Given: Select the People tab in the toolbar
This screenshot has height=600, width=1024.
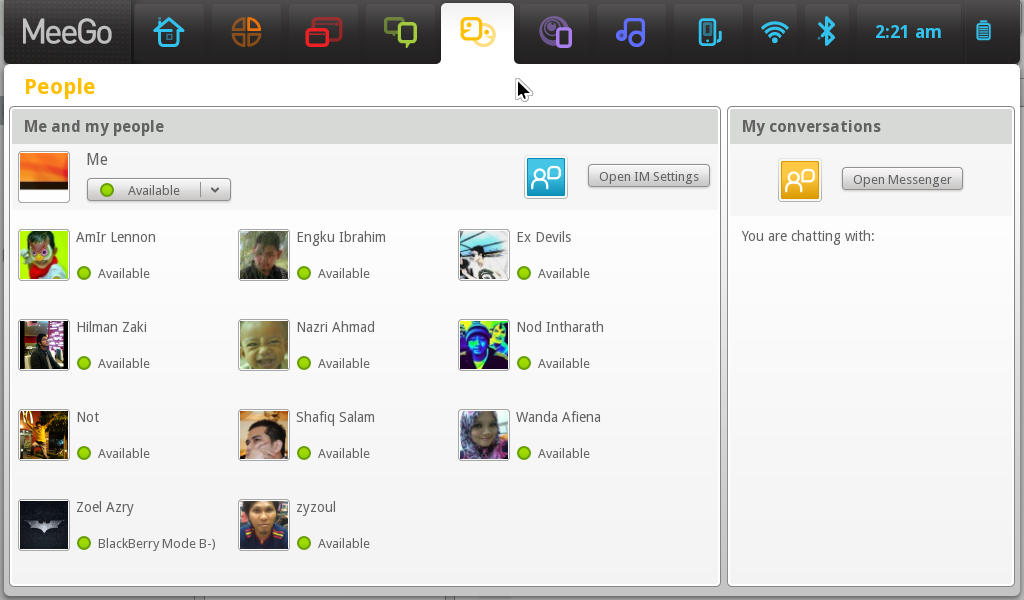Looking at the screenshot, I should coord(477,31).
